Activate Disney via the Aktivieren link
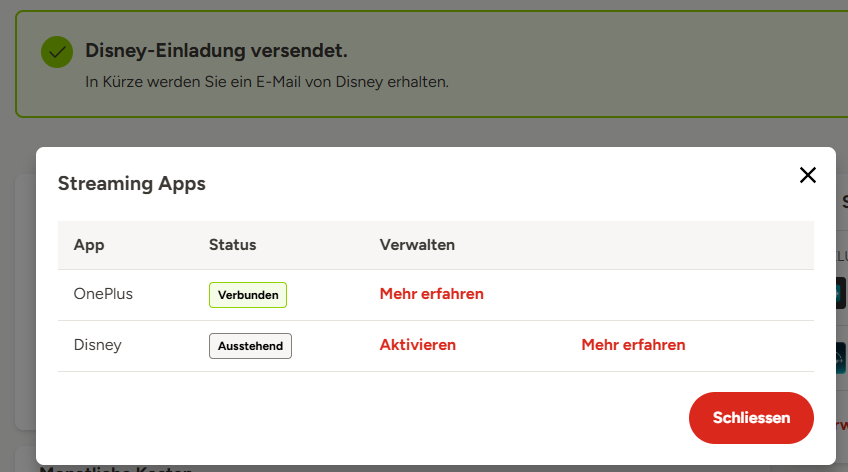 [x=417, y=345]
